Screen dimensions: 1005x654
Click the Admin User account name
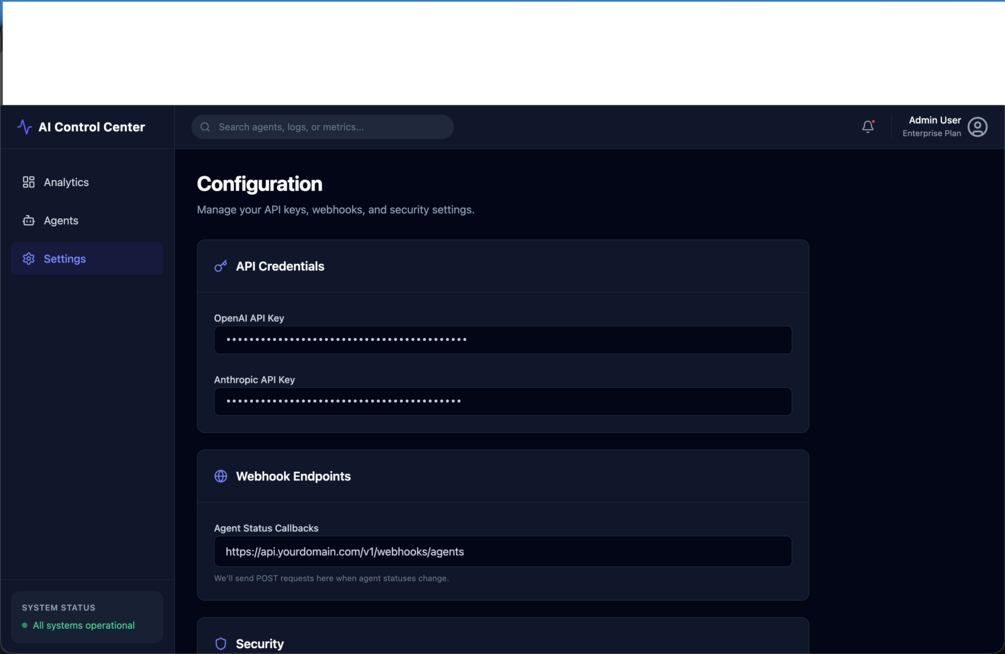click(934, 120)
